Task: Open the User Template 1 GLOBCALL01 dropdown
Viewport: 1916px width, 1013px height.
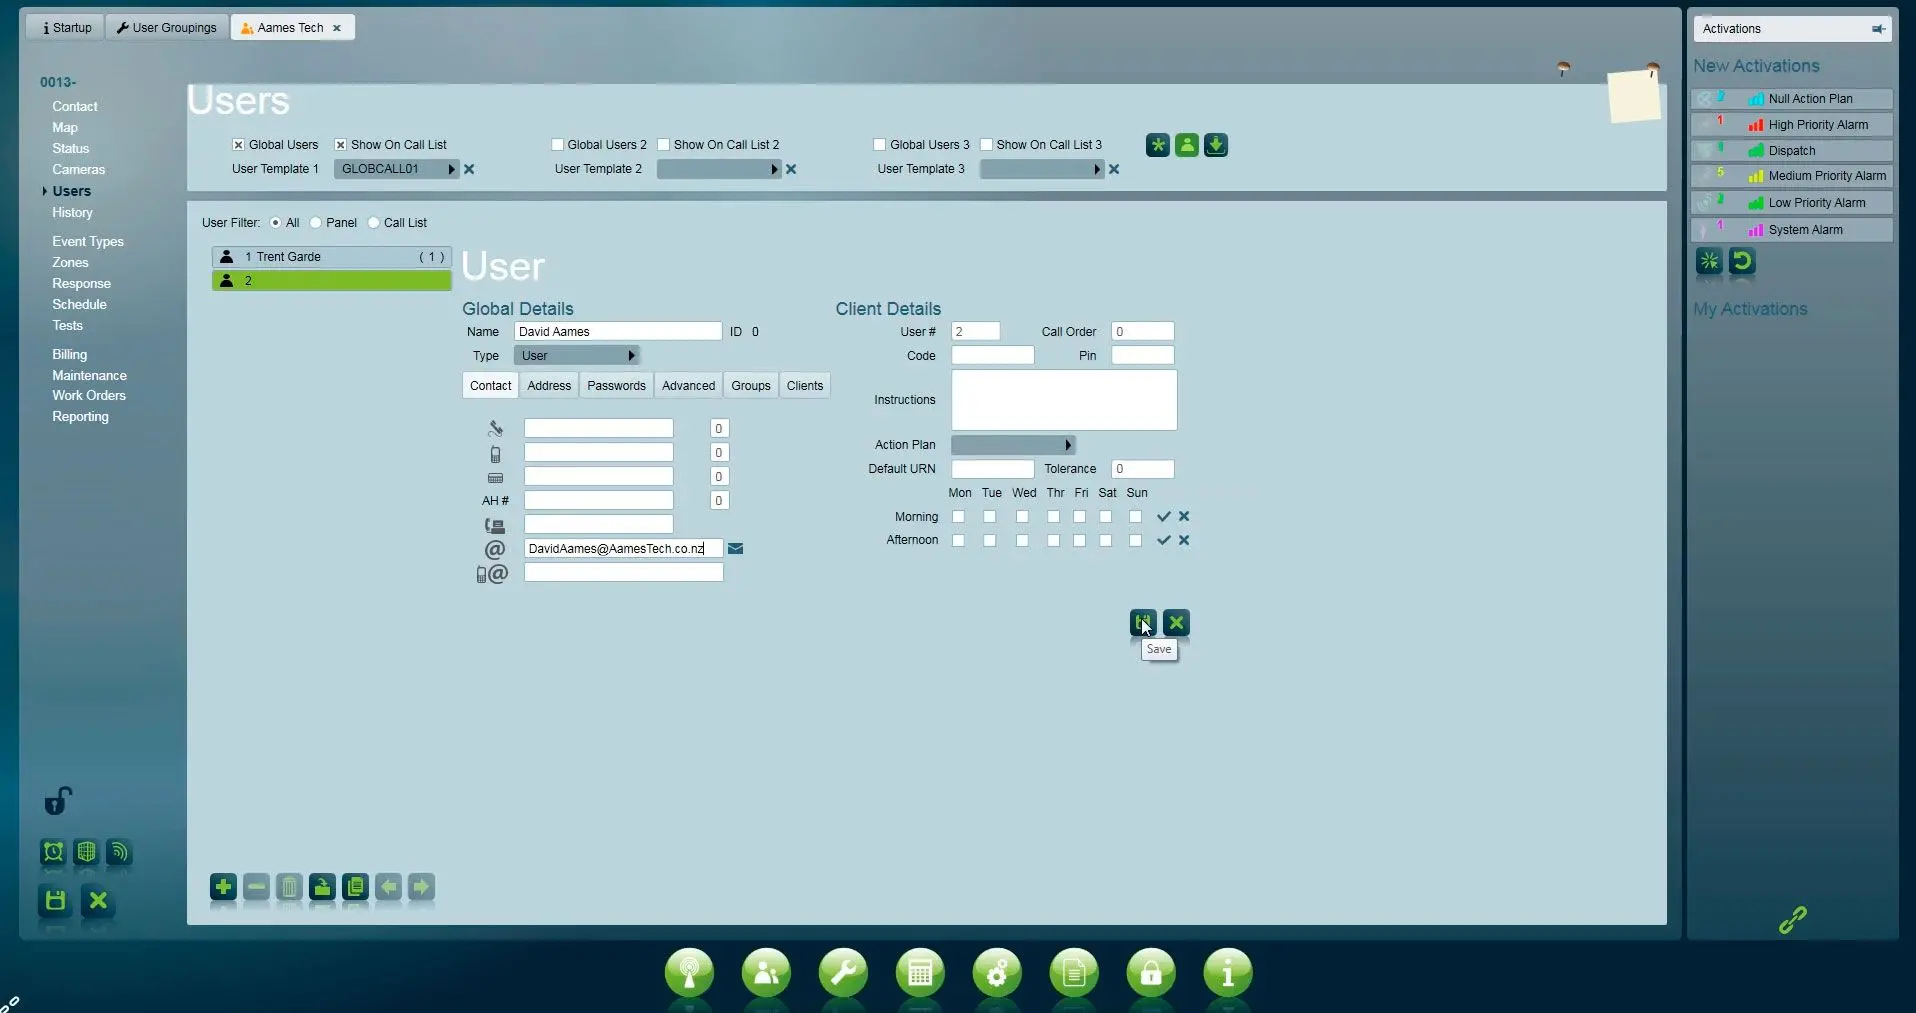Action: [x=396, y=169]
